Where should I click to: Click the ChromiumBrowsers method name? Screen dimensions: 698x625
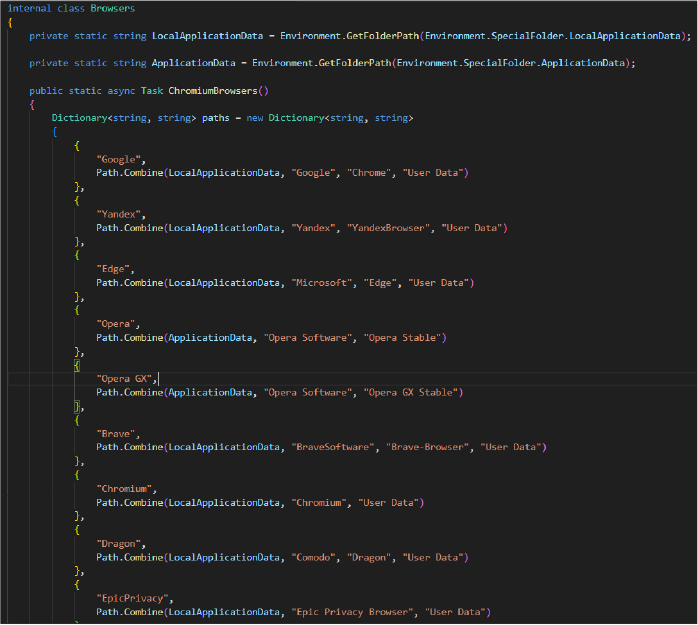[x=213, y=91]
